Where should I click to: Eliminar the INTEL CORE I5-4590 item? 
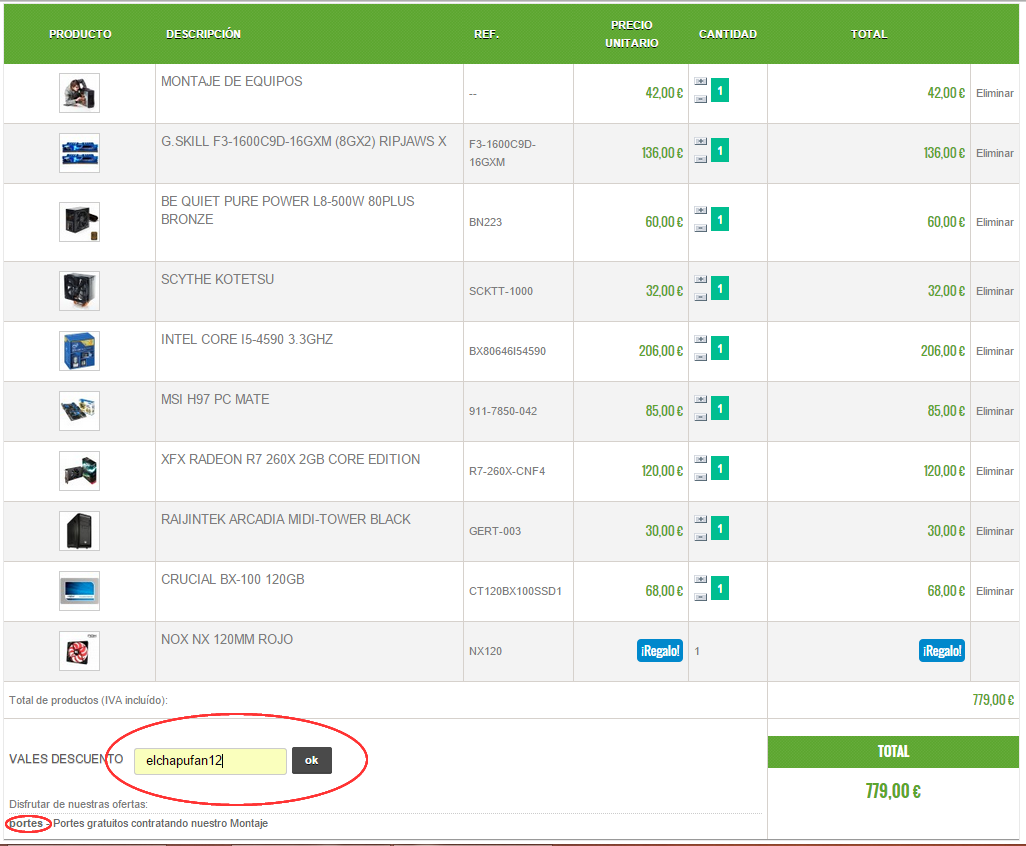(x=995, y=351)
